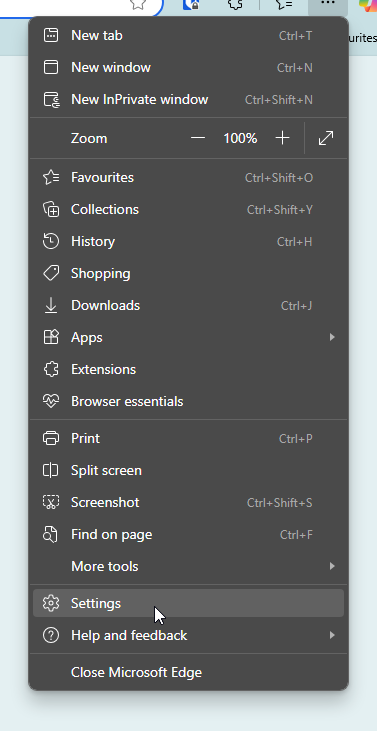377x731 pixels.
Task: Decrease zoom with the minus button
Action: tap(198, 138)
